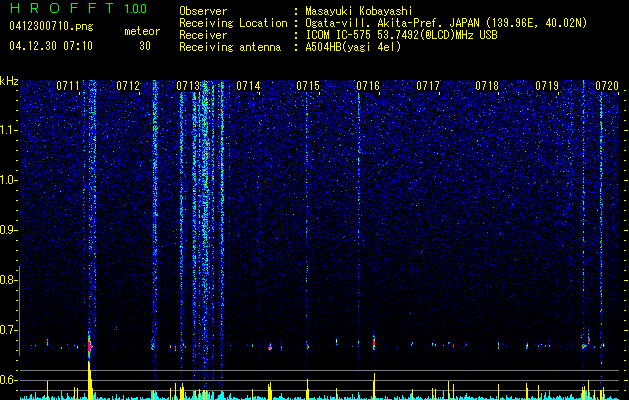Image resolution: width=629 pixels, height=400 pixels.
Task: Click the Ogata-vill. Akita-Pref. JAPAN location text
Action: [x=446, y=23]
